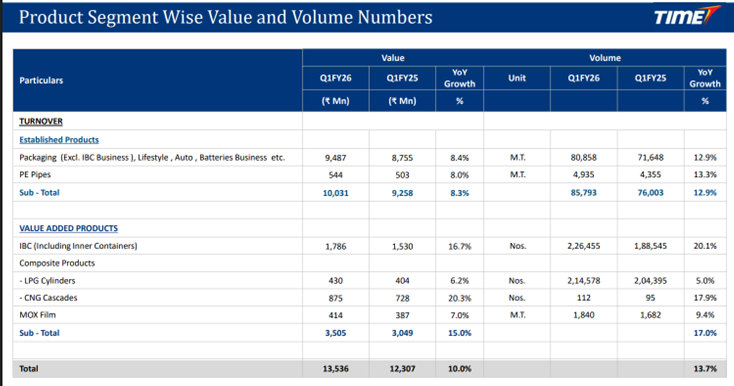
Task: Select the Unit column header
Action: [x=517, y=78]
